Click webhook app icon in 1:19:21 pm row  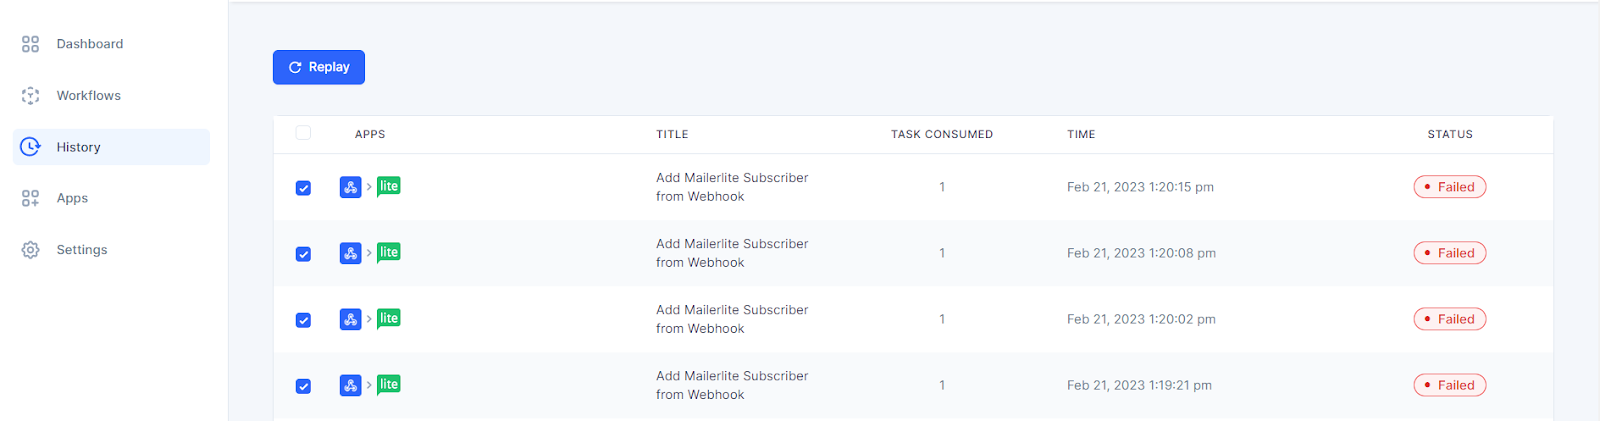(350, 385)
